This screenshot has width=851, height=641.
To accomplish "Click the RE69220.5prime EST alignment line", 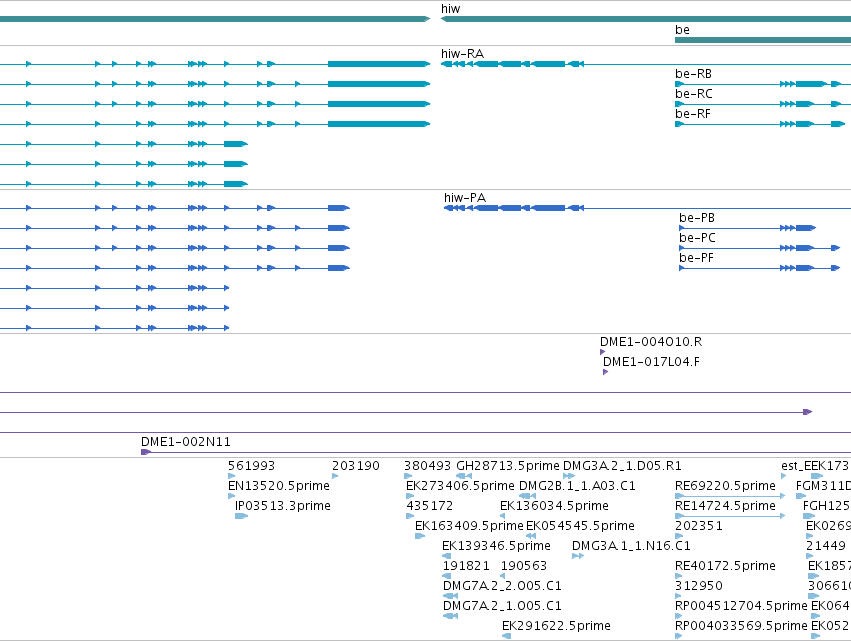I will pyautogui.click(x=730, y=496).
